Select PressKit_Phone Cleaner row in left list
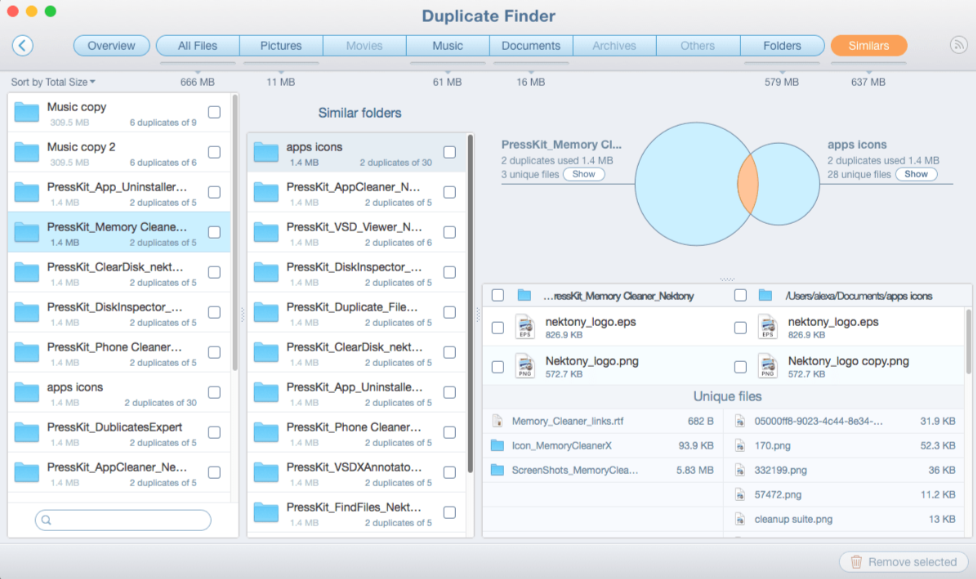Viewport: 976px width, 579px height. coord(119,352)
